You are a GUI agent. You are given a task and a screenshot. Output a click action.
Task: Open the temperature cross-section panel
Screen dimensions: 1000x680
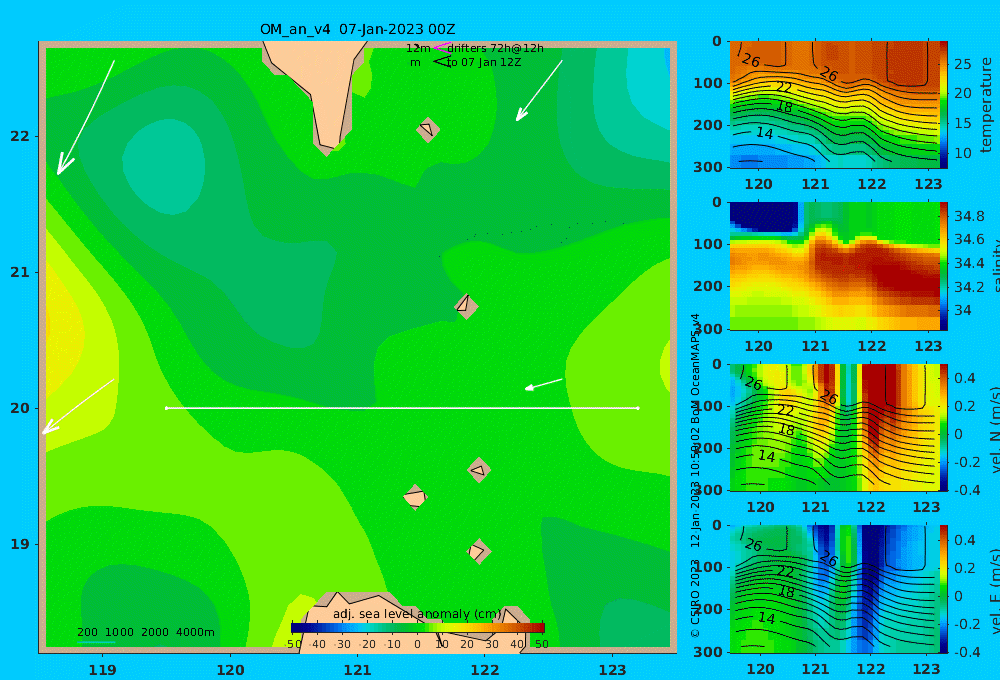(x=834, y=105)
